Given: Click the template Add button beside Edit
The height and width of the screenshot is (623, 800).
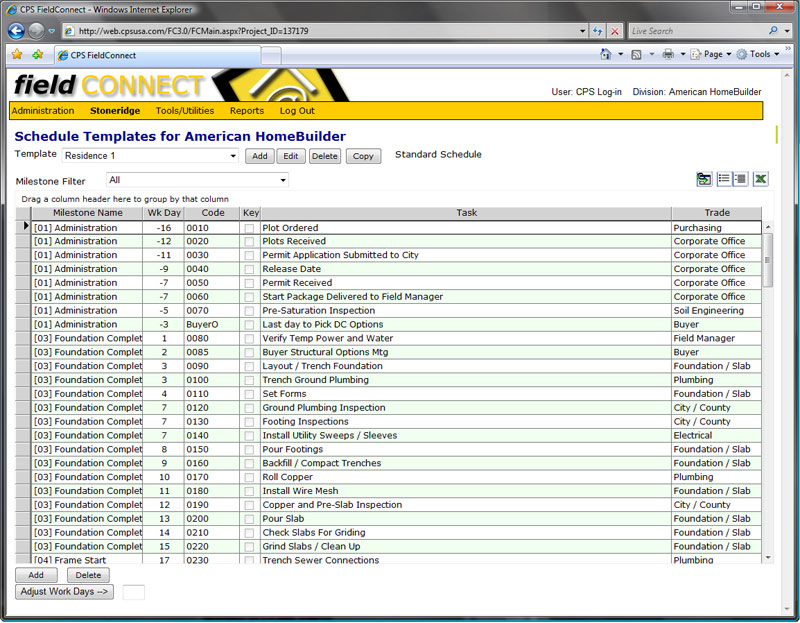Looking at the screenshot, I should pyautogui.click(x=259, y=156).
